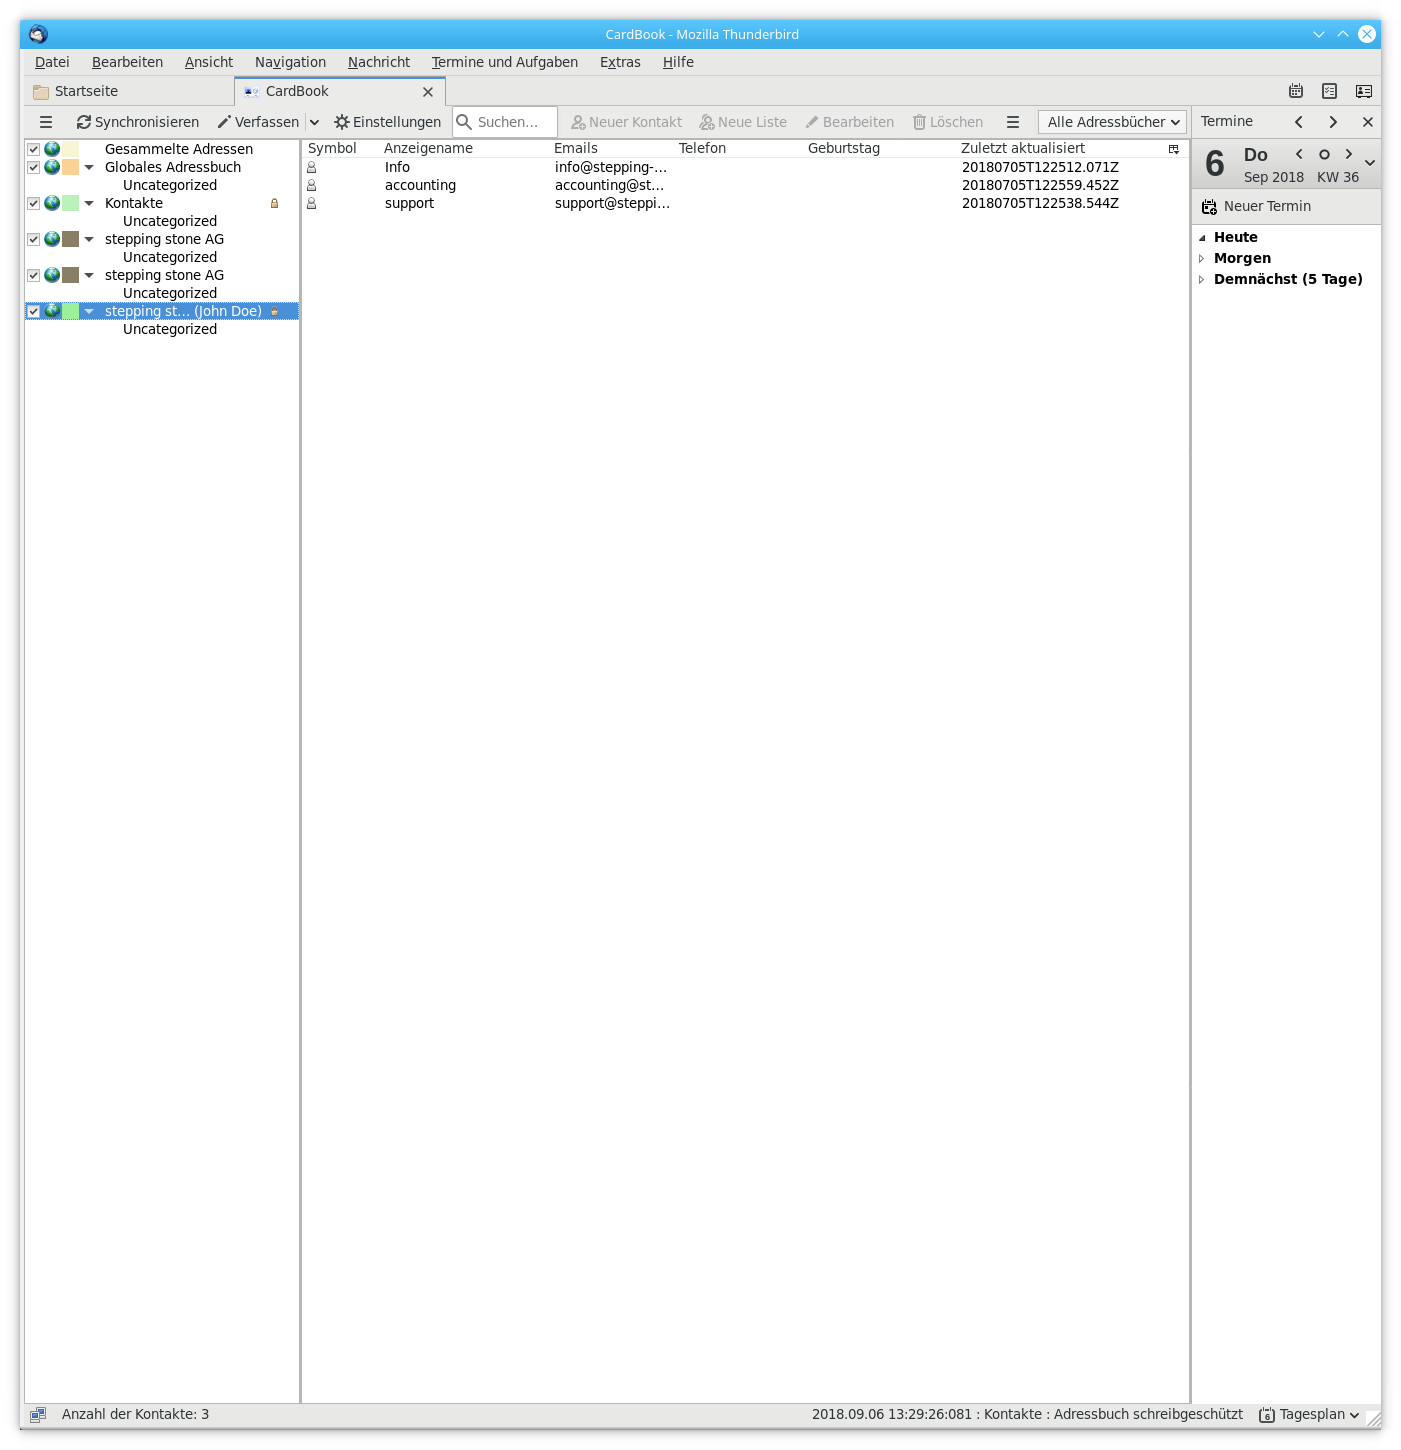Expand the Morgen section in Termine

pyautogui.click(x=1202, y=258)
